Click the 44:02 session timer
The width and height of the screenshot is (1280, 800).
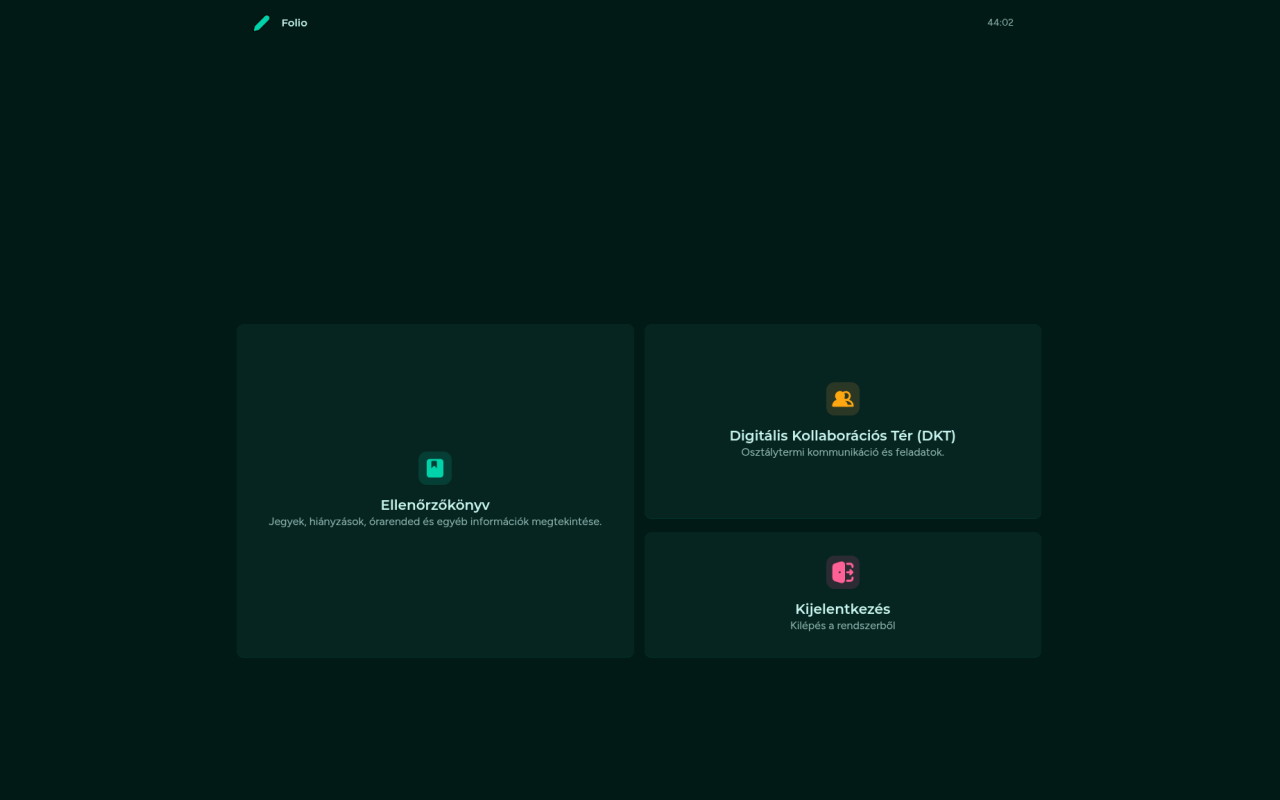1000,23
